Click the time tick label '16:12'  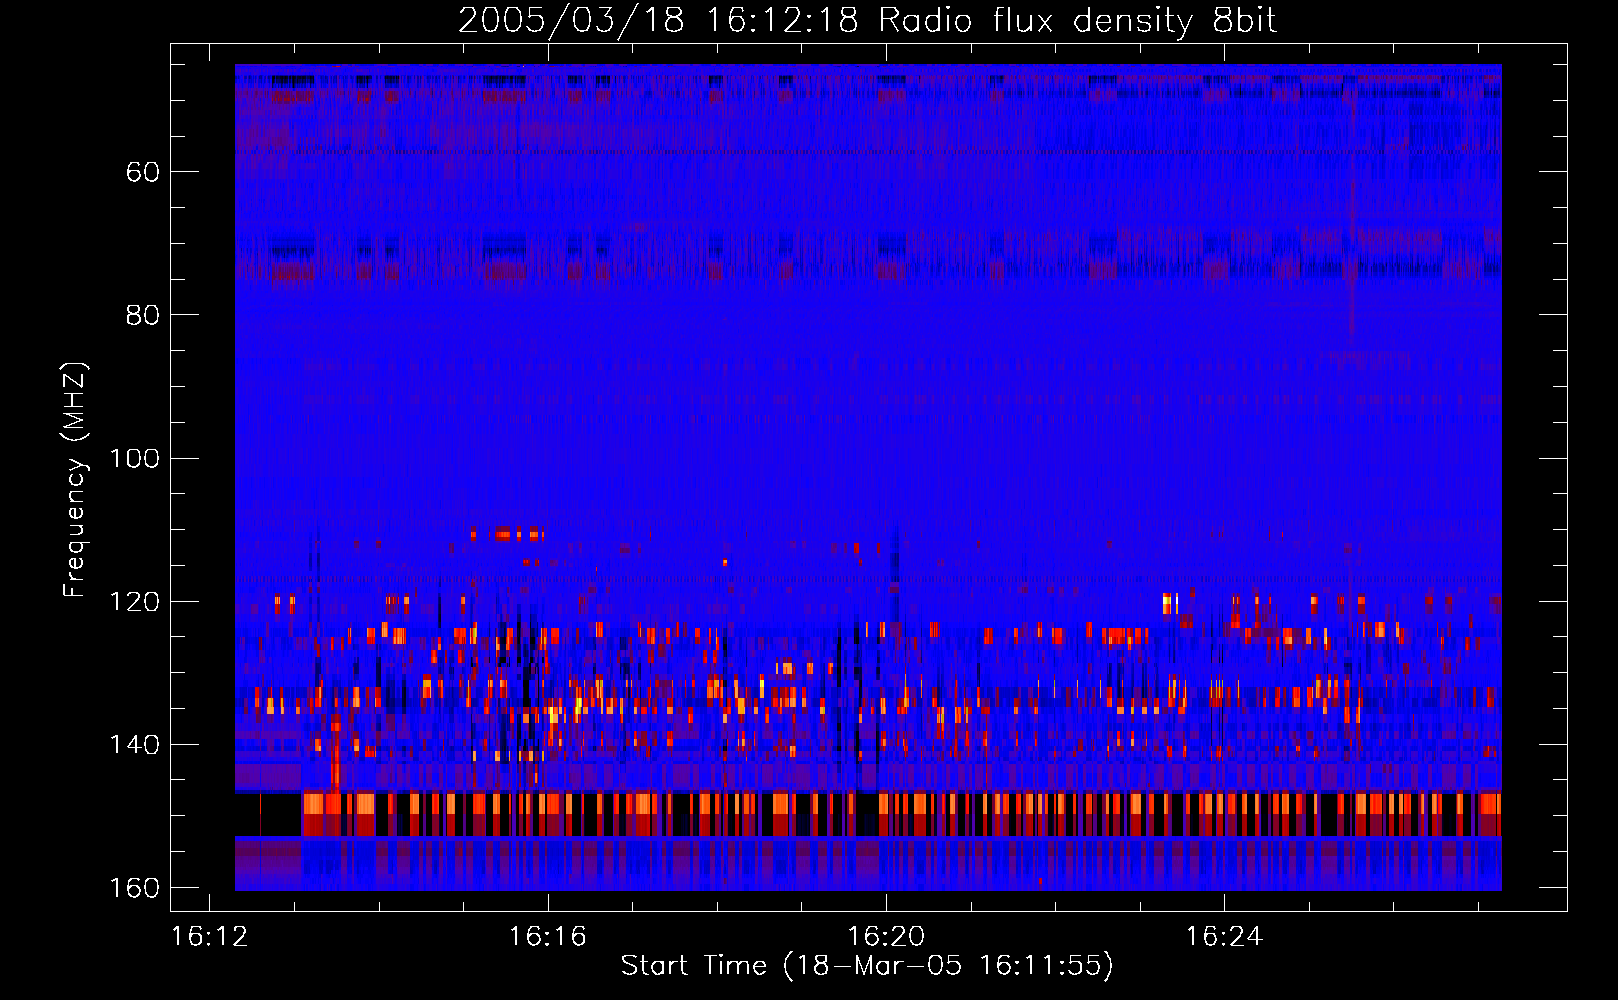(209, 937)
